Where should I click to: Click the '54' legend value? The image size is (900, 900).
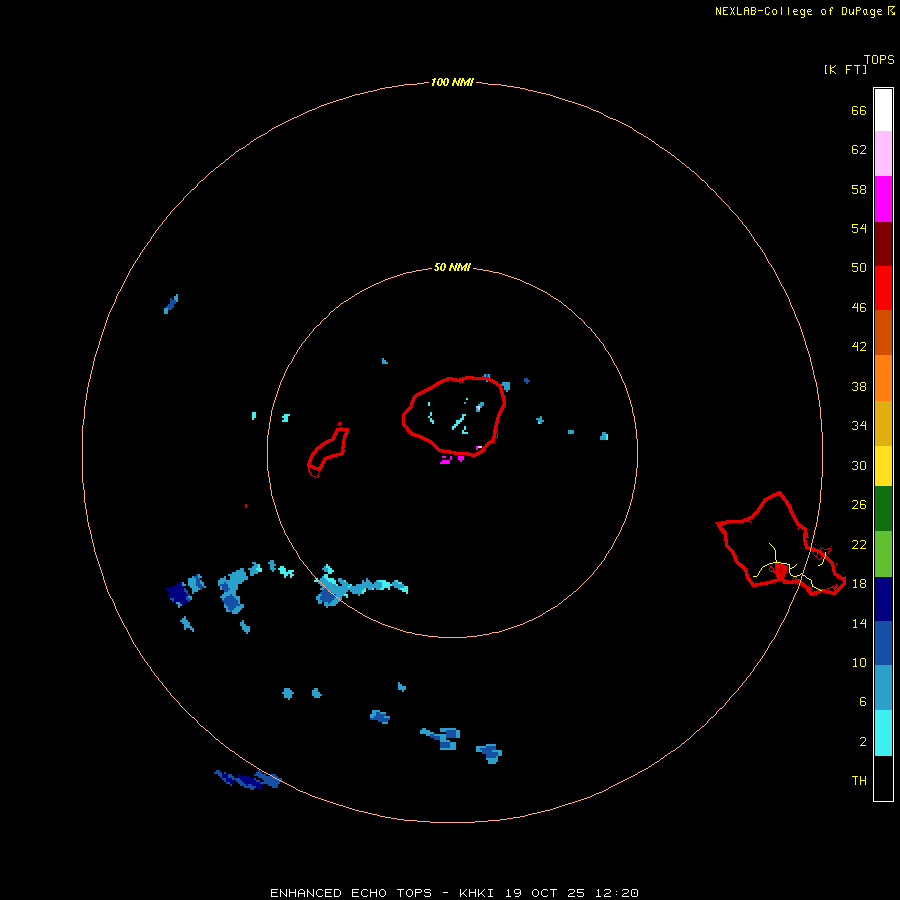[x=859, y=228]
